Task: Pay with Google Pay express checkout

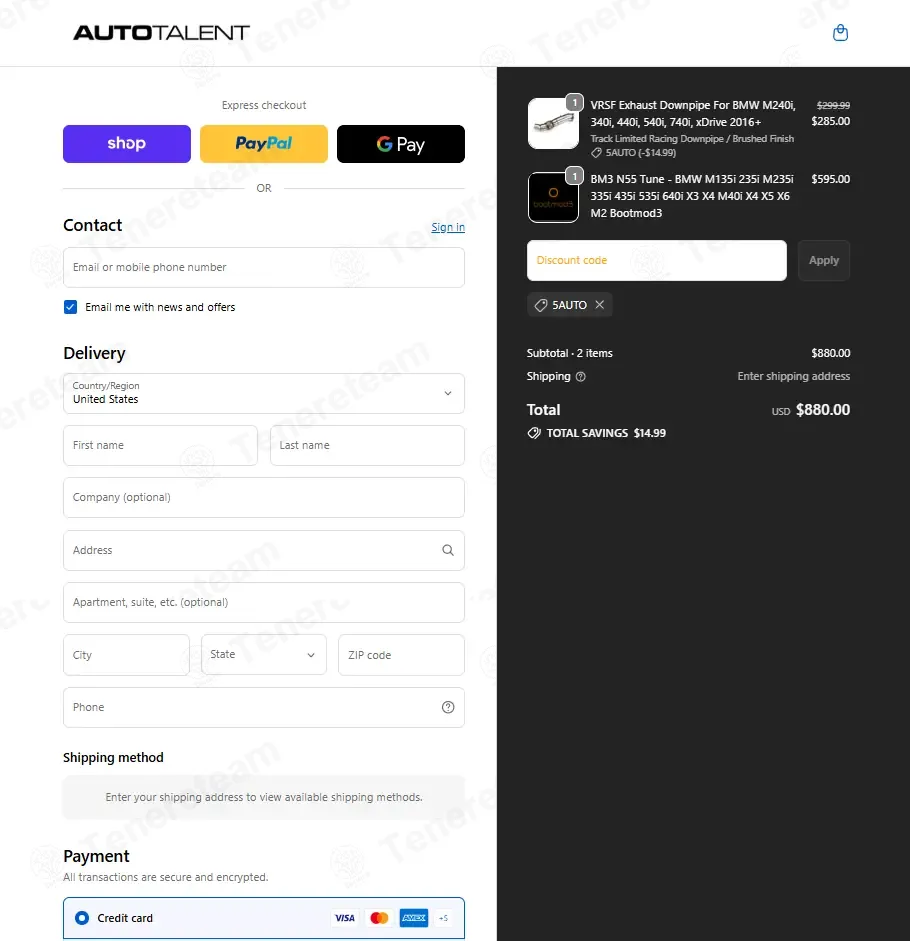Action: point(401,144)
